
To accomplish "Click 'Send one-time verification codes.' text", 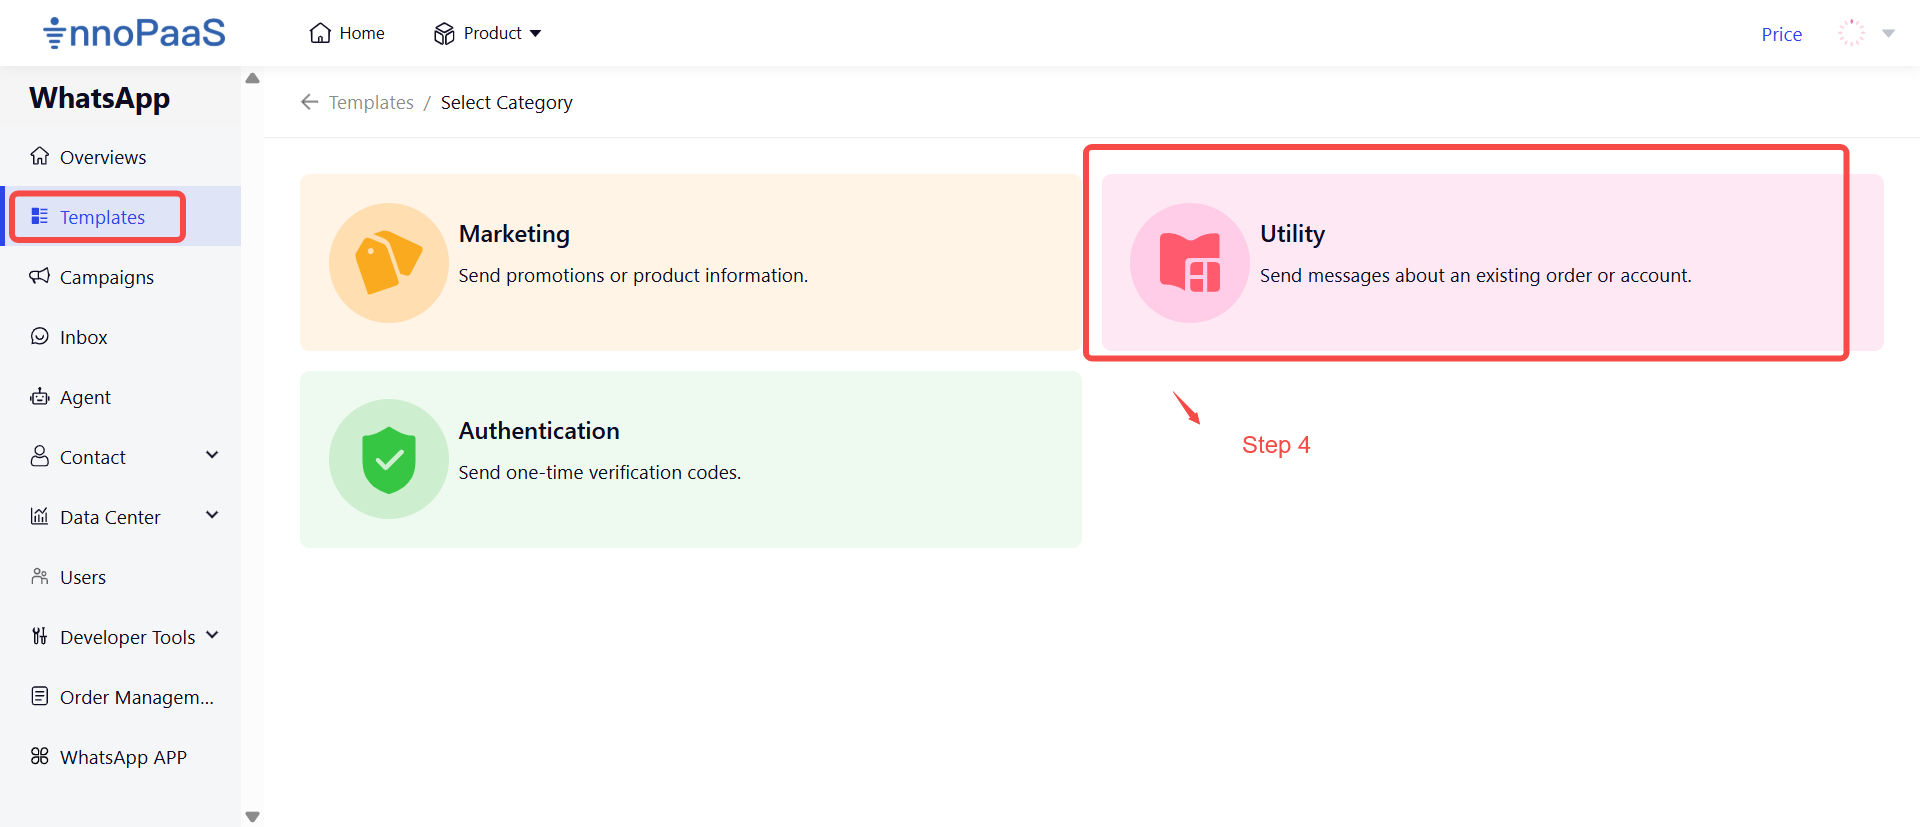I will click(600, 472).
